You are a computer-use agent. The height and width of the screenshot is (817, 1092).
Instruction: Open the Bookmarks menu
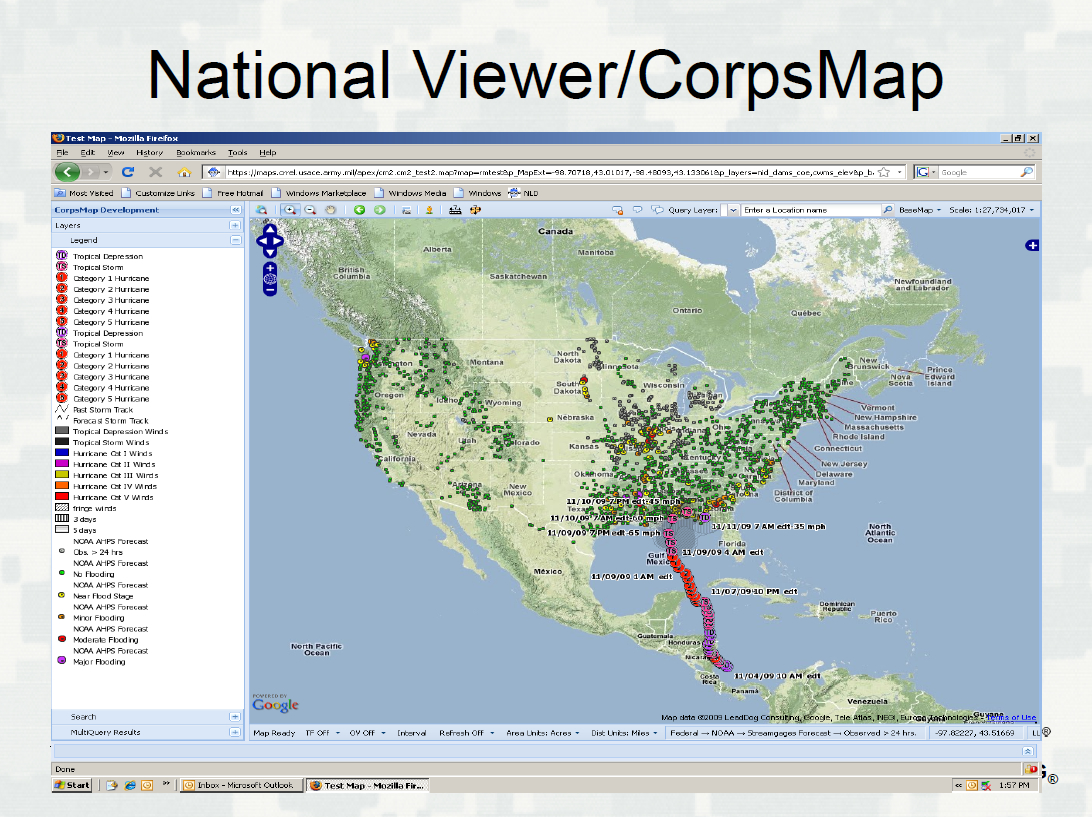click(x=198, y=152)
